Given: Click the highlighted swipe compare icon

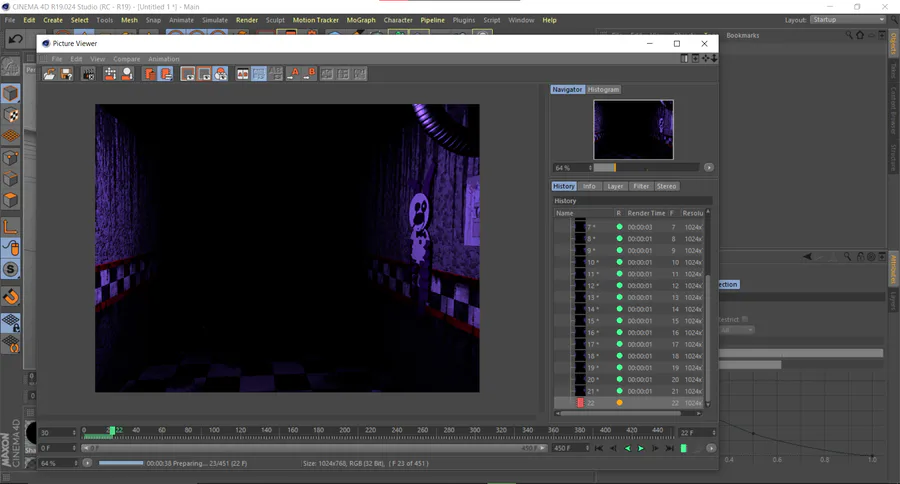Looking at the screenshot, I should (259, 73).
